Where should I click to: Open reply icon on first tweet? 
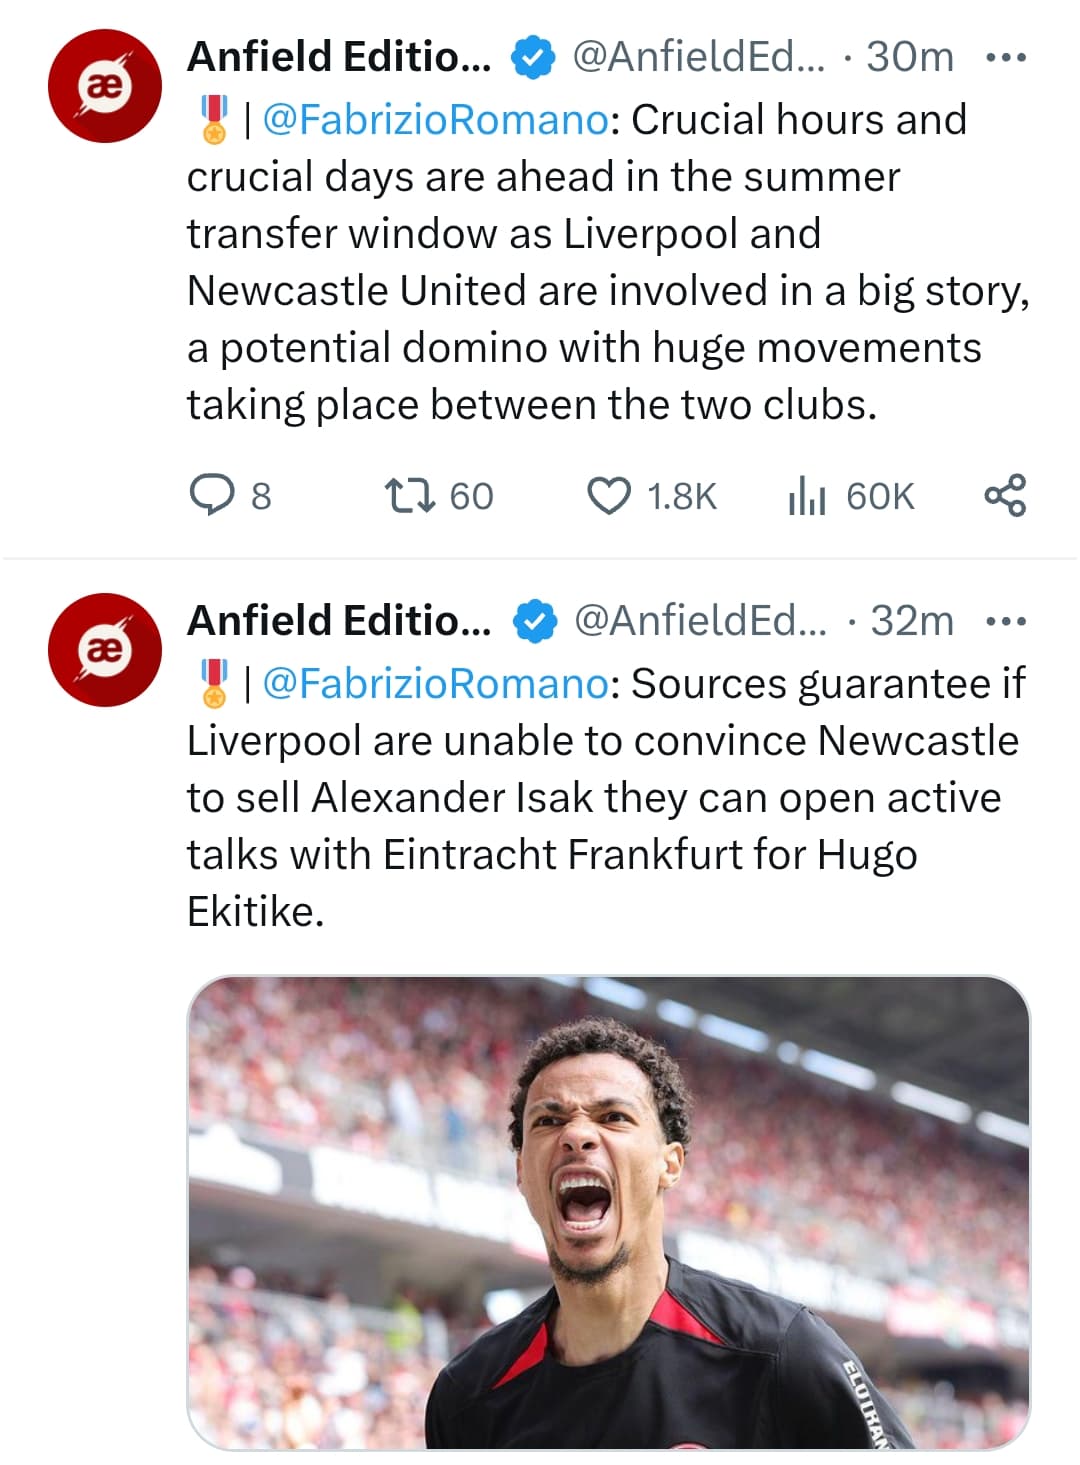[211, 495]
